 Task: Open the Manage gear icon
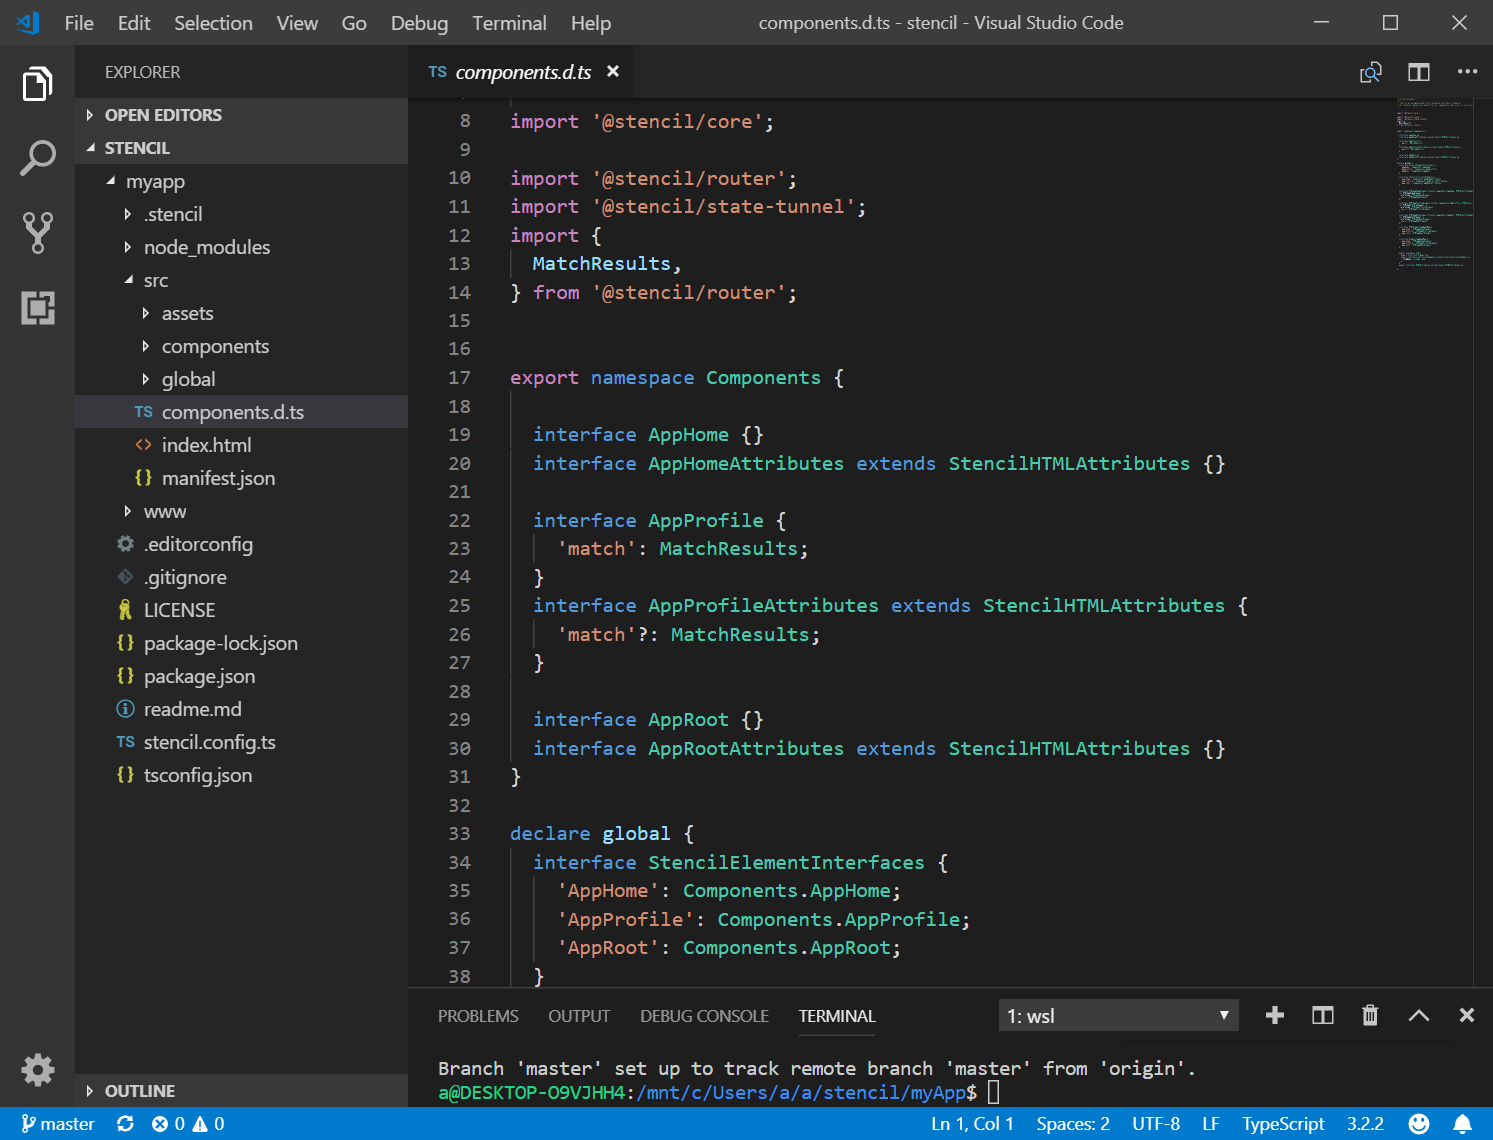[37, 1069]
